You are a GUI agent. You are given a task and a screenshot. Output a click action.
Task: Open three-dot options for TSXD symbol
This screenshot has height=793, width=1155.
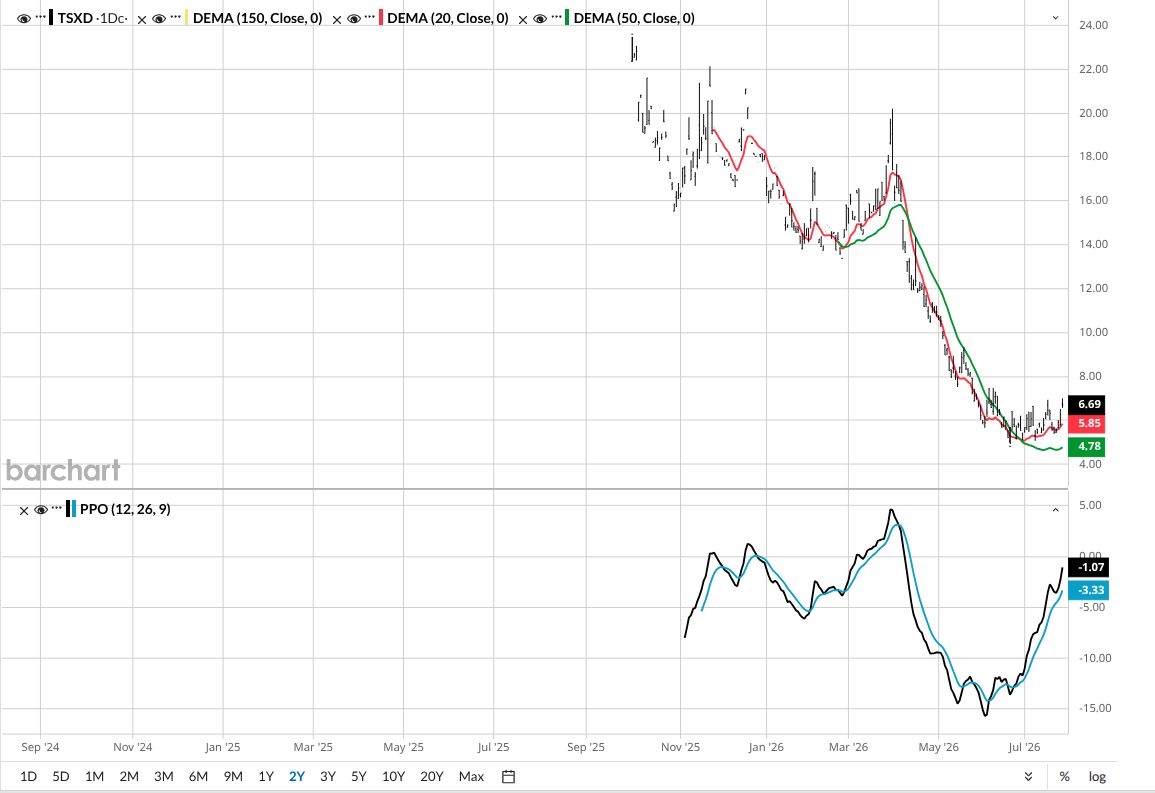click(x=41, y=16)
